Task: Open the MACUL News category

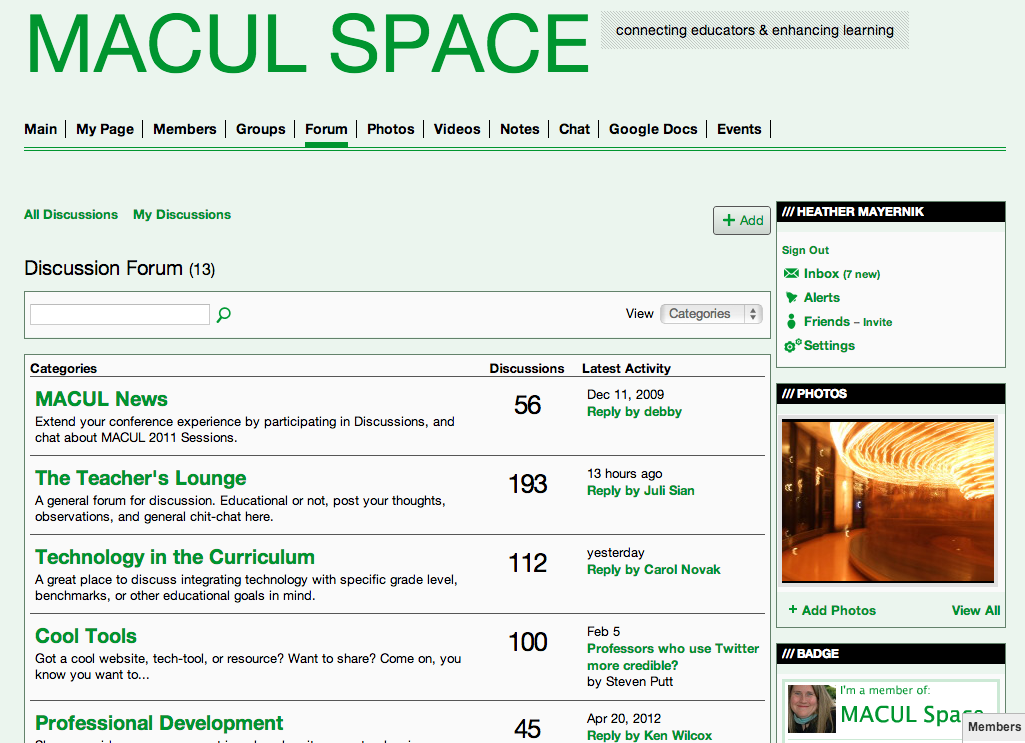Action: (101, 399)
